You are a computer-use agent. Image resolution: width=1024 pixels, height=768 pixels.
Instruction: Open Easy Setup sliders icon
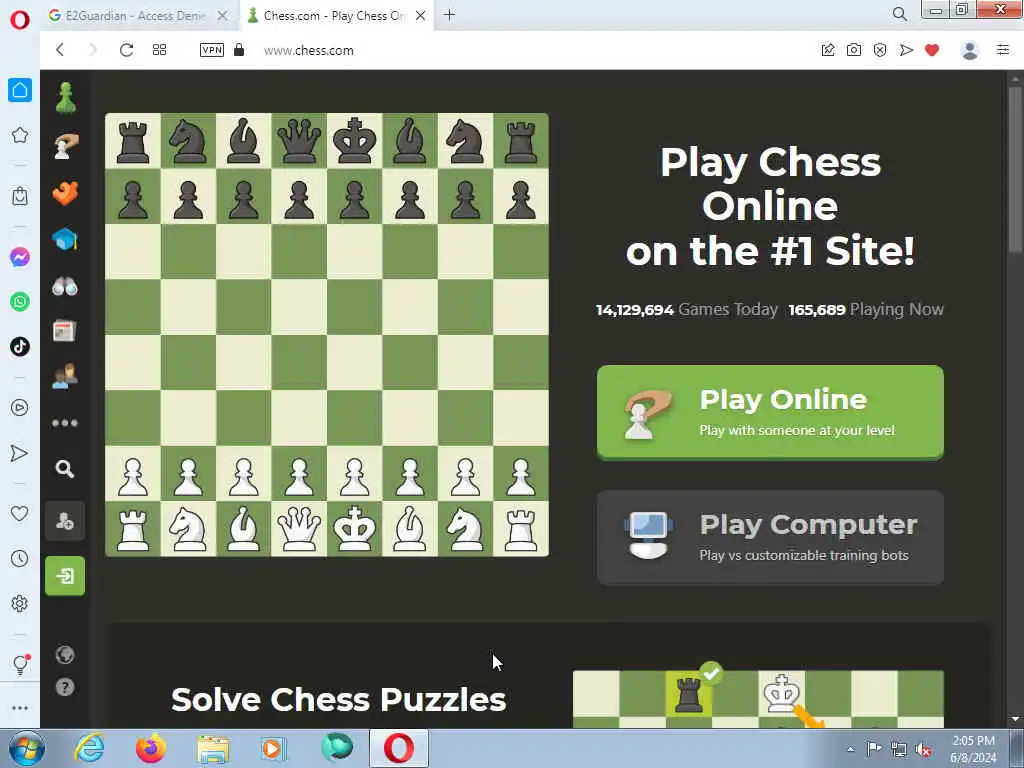(1003, 50)
